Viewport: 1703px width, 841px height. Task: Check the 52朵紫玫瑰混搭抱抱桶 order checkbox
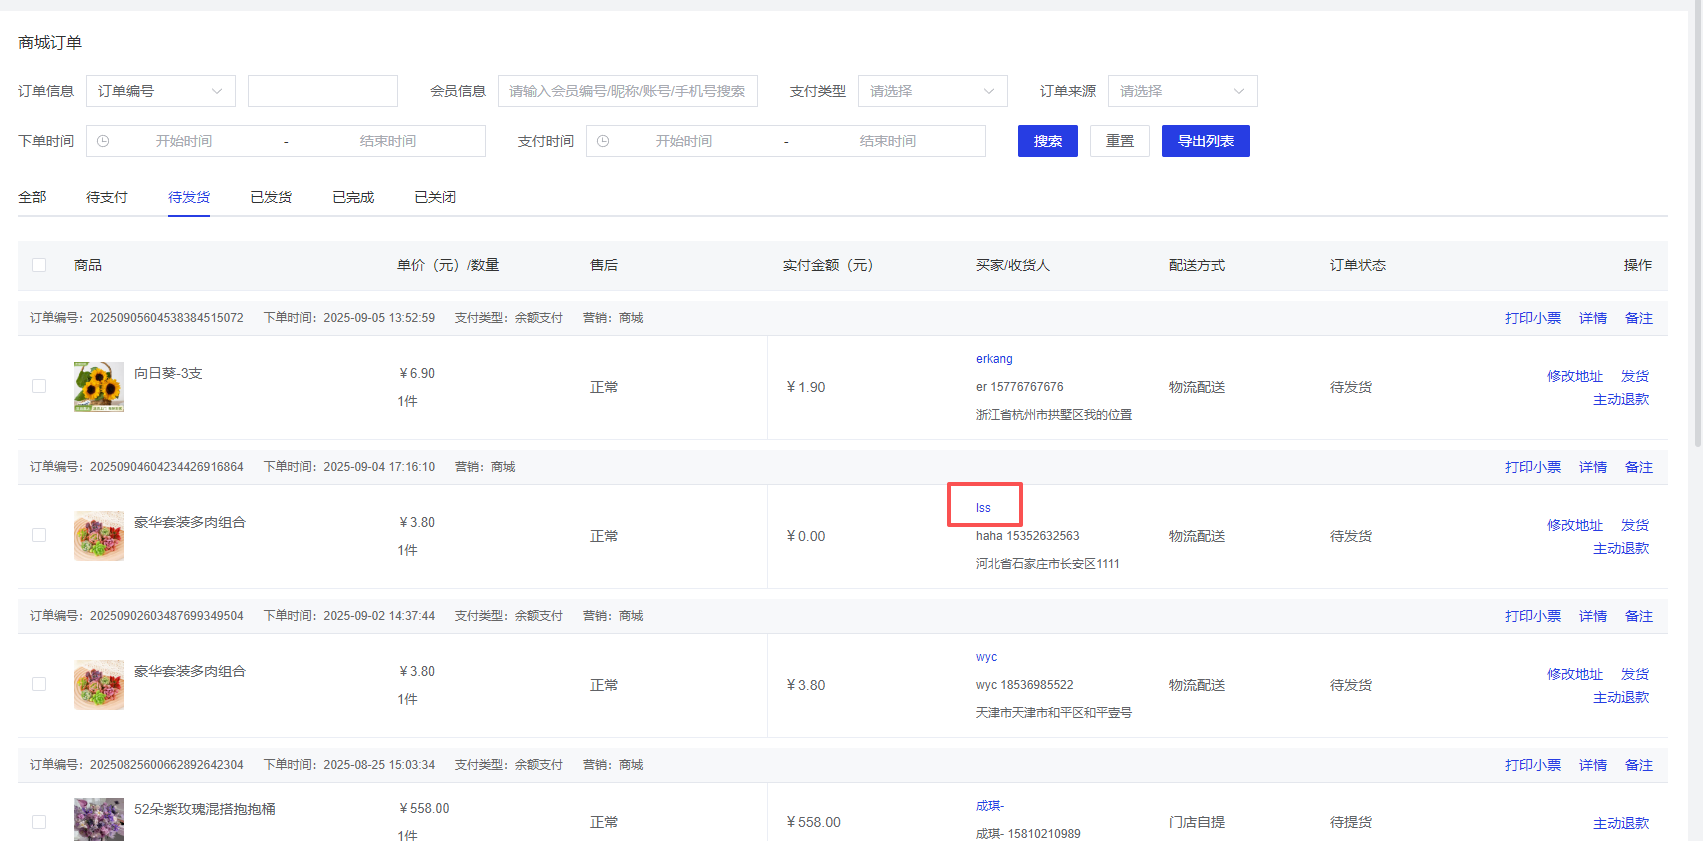[x=39, y=822]
